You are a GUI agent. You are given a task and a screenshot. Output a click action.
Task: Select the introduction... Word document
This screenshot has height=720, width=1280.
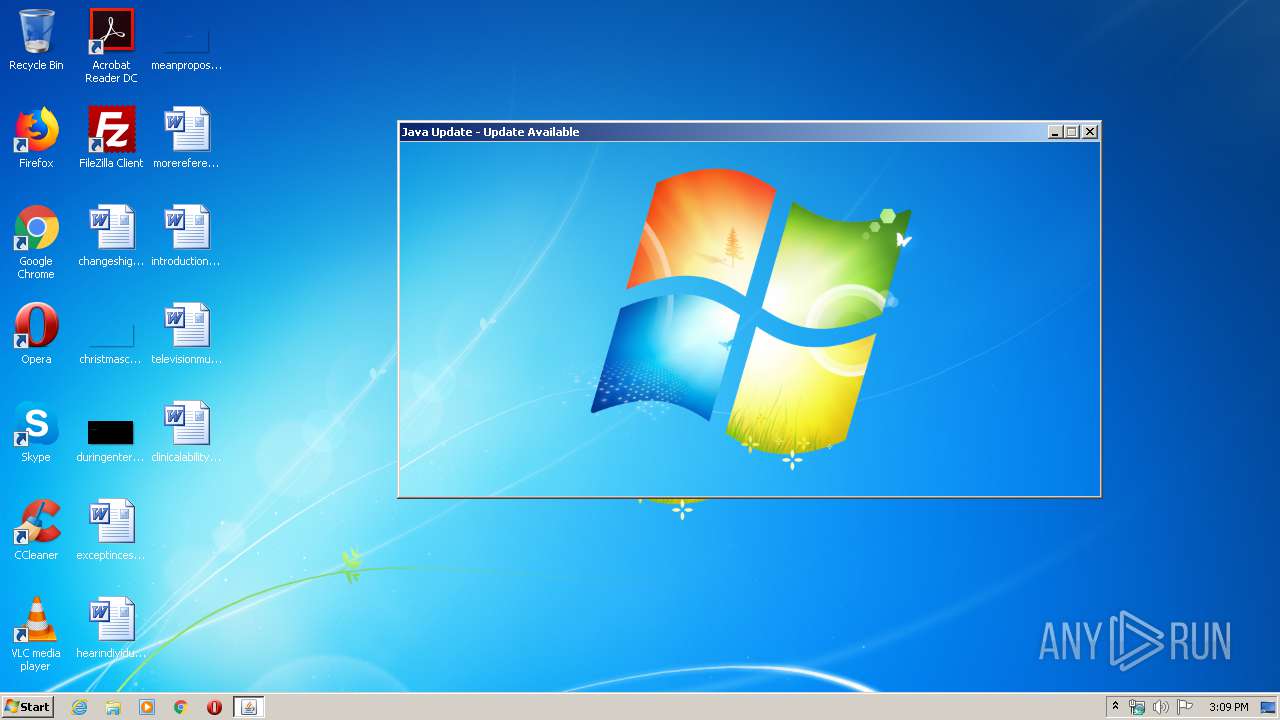(x=186, y=236)
